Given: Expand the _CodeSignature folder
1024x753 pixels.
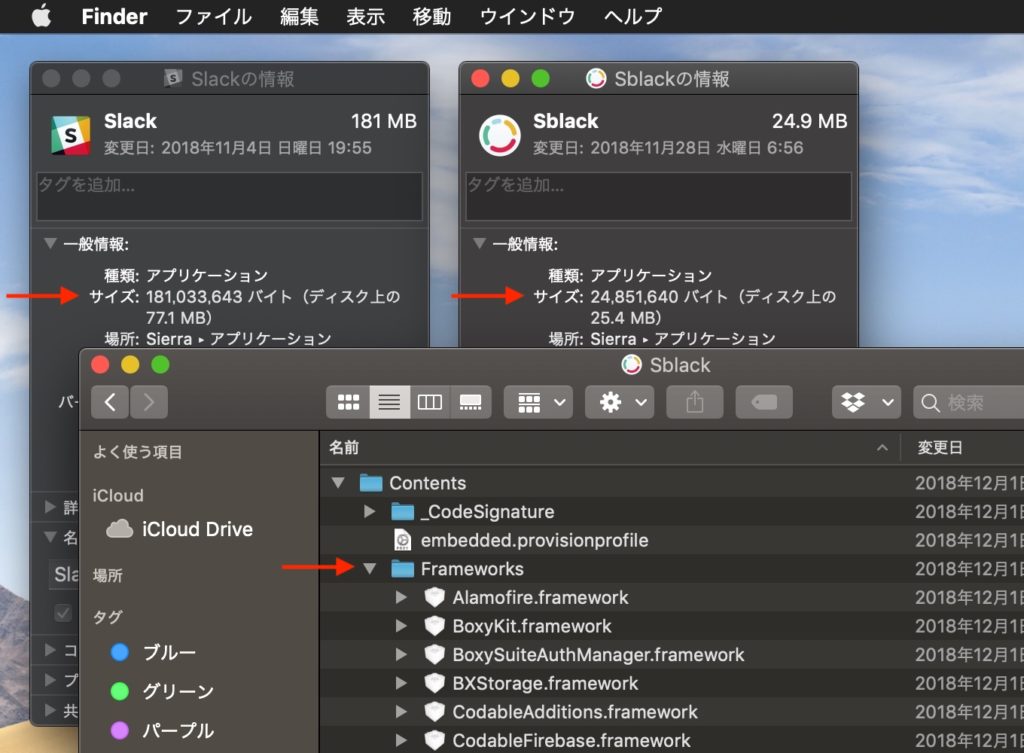Looking at the screenshot, I should [x=369, y=511].
